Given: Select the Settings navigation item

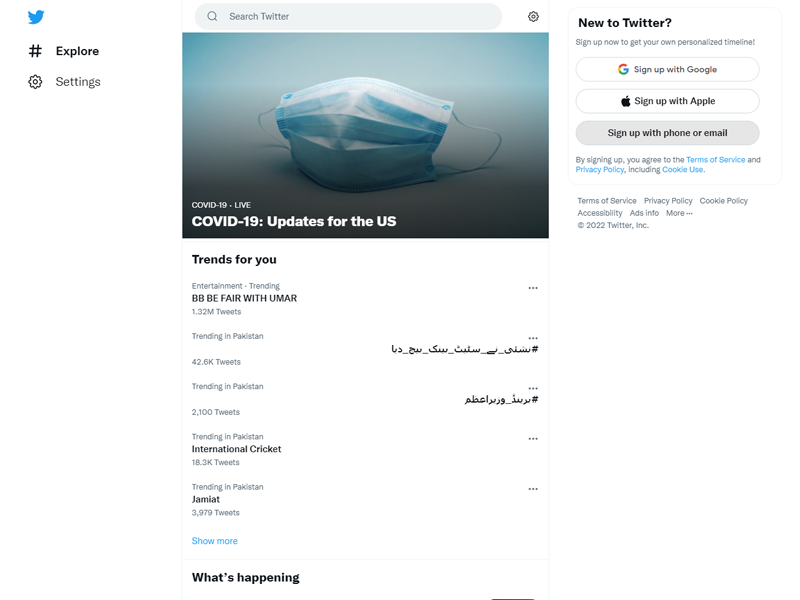Looking at the screenshot, I should click(x=64, y=82).
